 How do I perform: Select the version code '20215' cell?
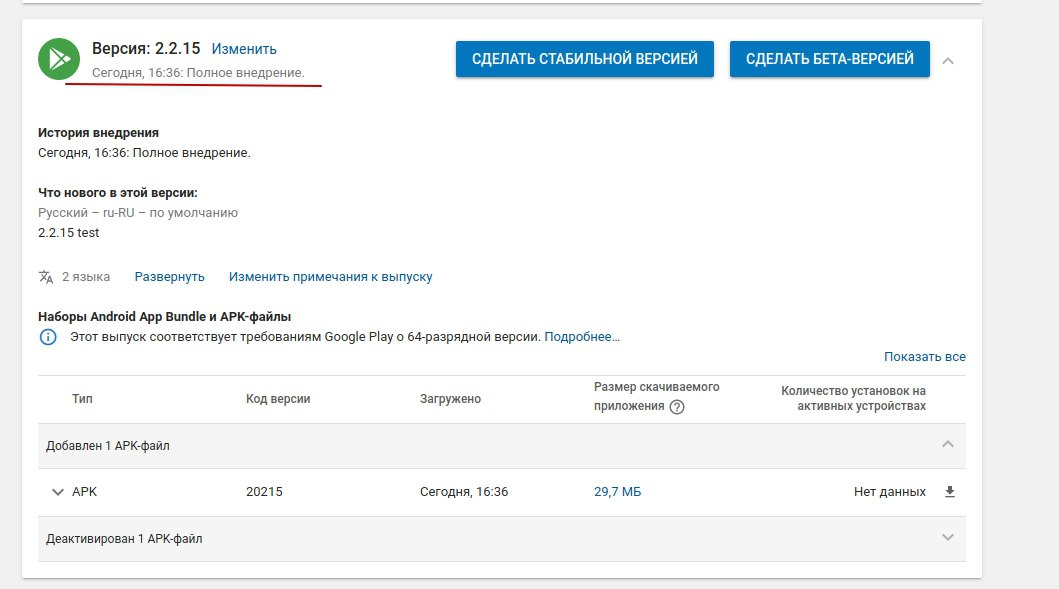264,492
